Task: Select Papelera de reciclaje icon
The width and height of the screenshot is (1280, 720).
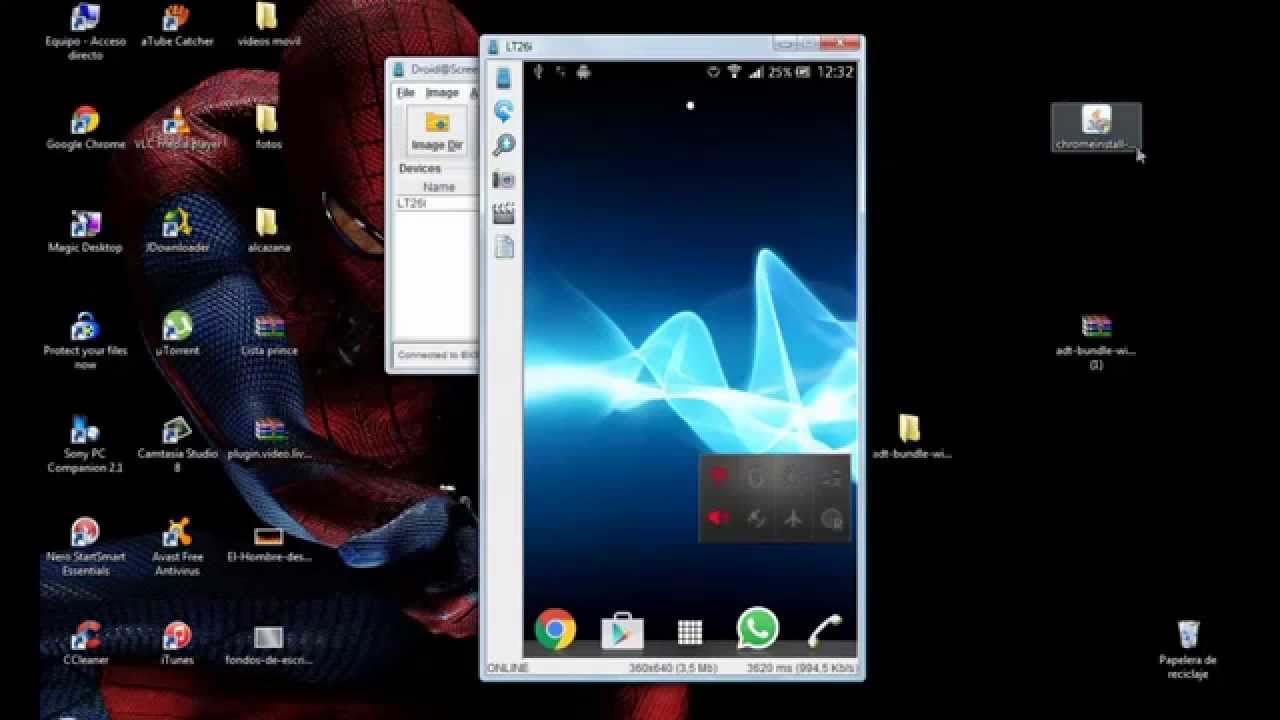Action: [x=1188, y=650]
